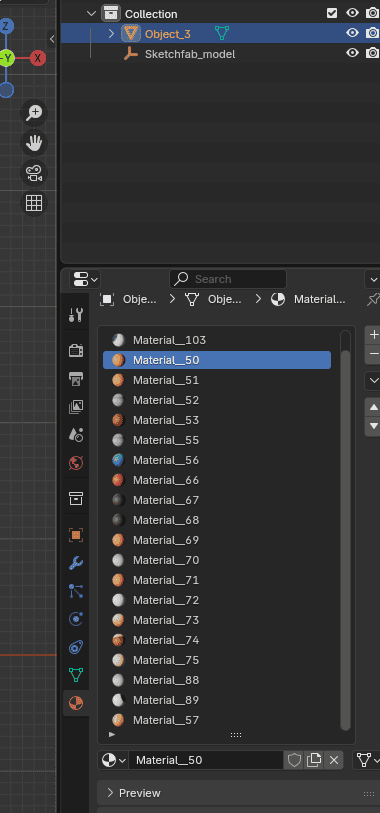Select Material__89 slot

click(217, 700)
